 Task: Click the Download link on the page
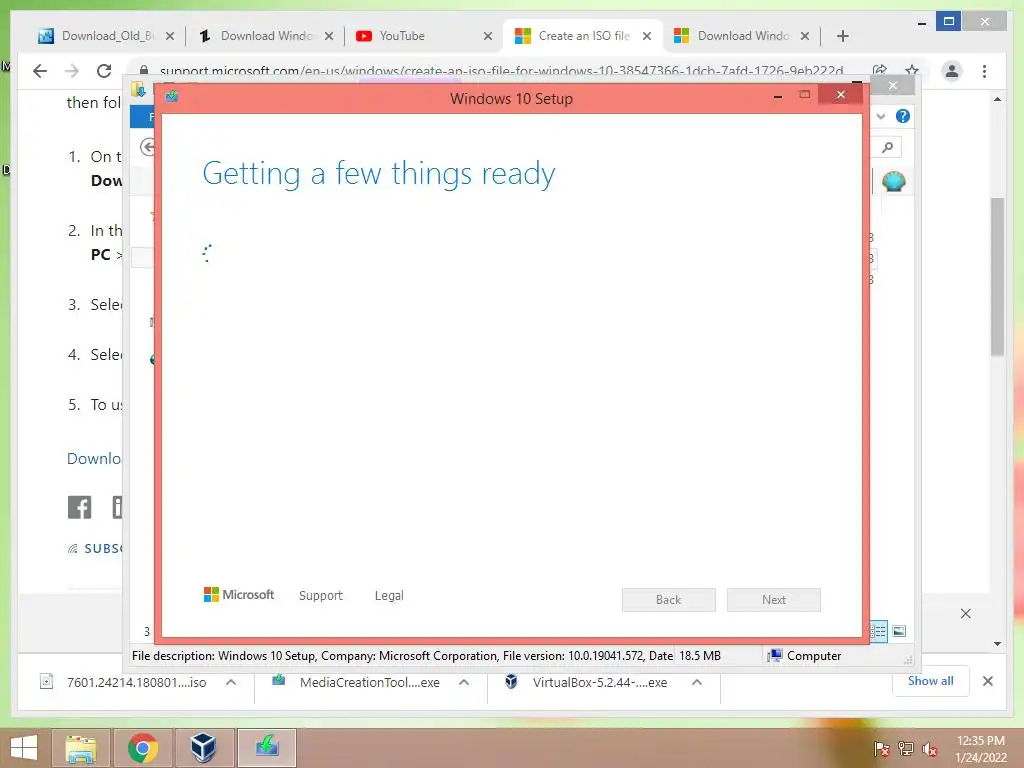94,458
